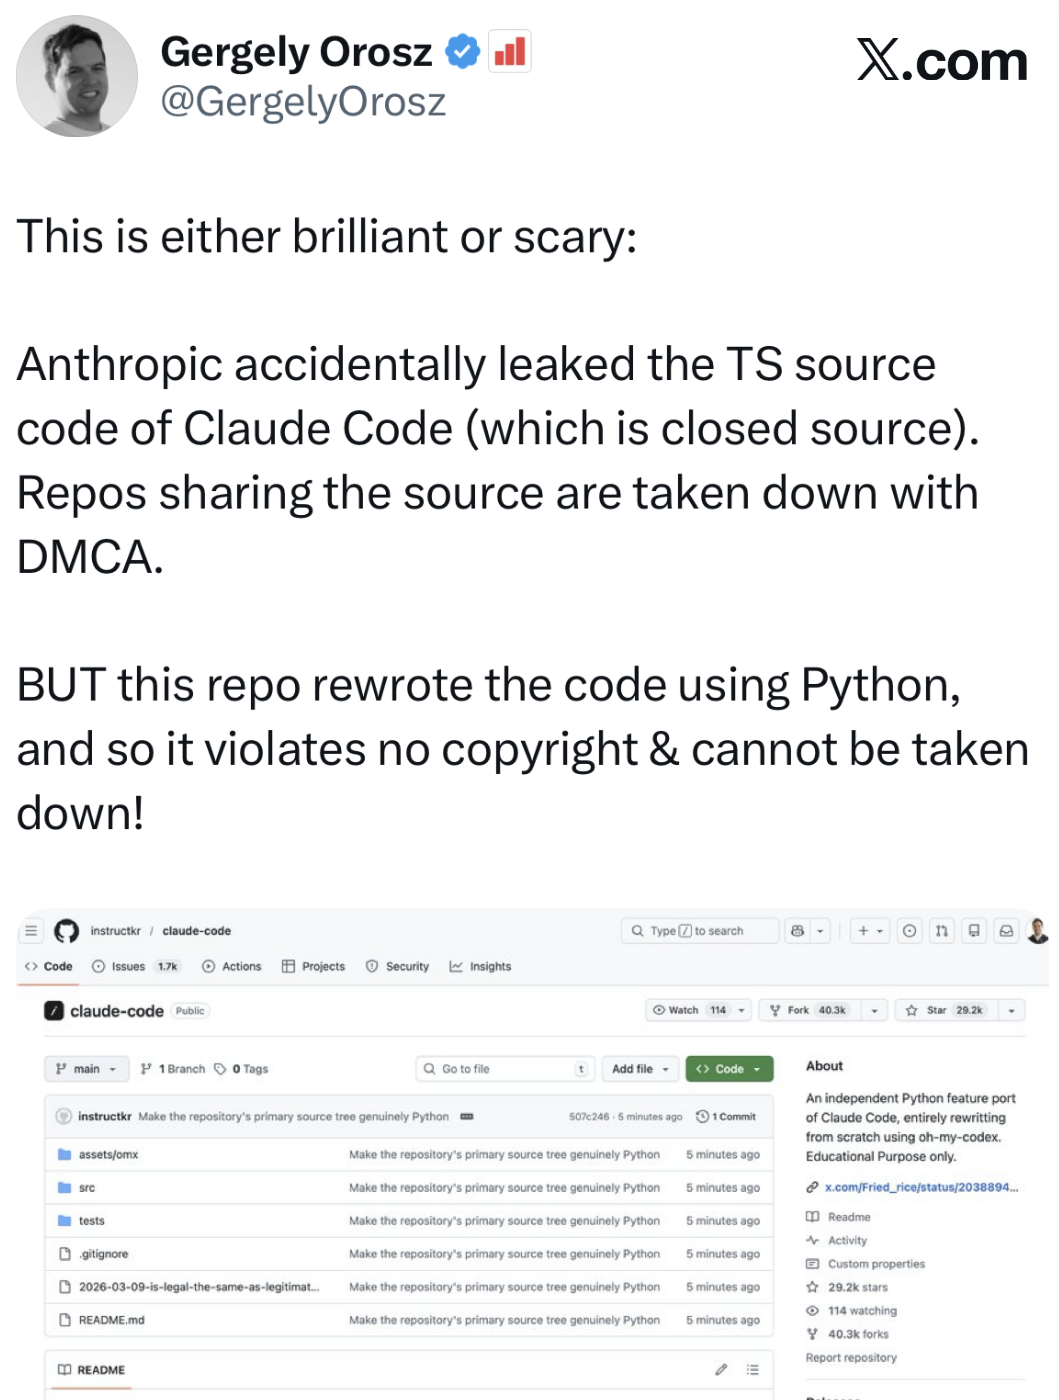
Task: Edit README with the pencil icon
Action: [x=721, y=1369]
